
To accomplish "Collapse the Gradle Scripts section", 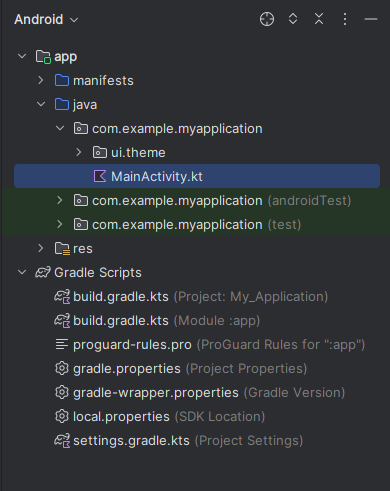I will [22, 272].
